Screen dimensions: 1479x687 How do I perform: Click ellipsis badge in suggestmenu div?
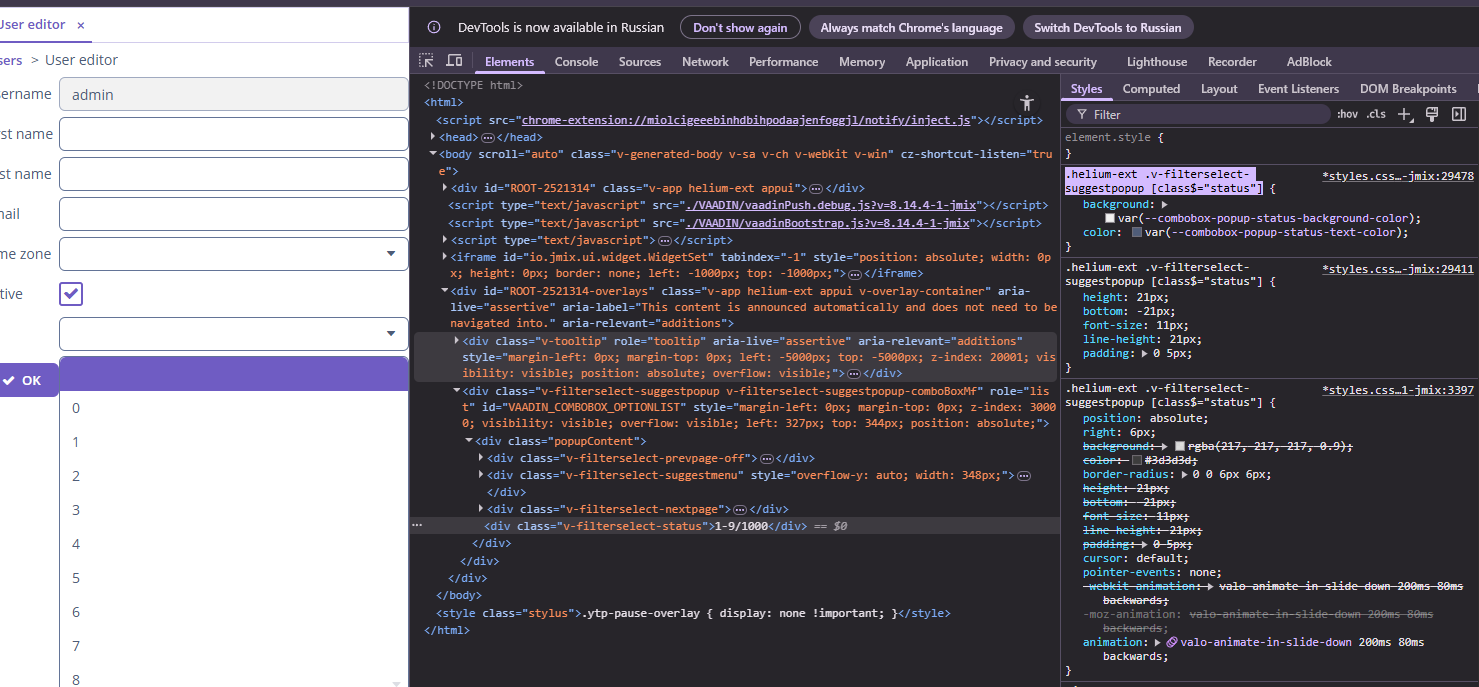[1024, 476]
